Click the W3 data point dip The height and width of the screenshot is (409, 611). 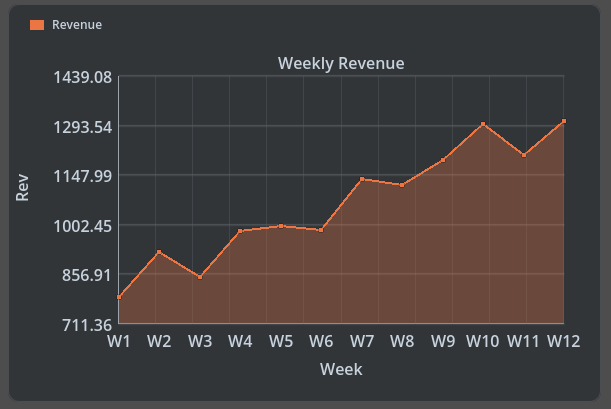200,277
